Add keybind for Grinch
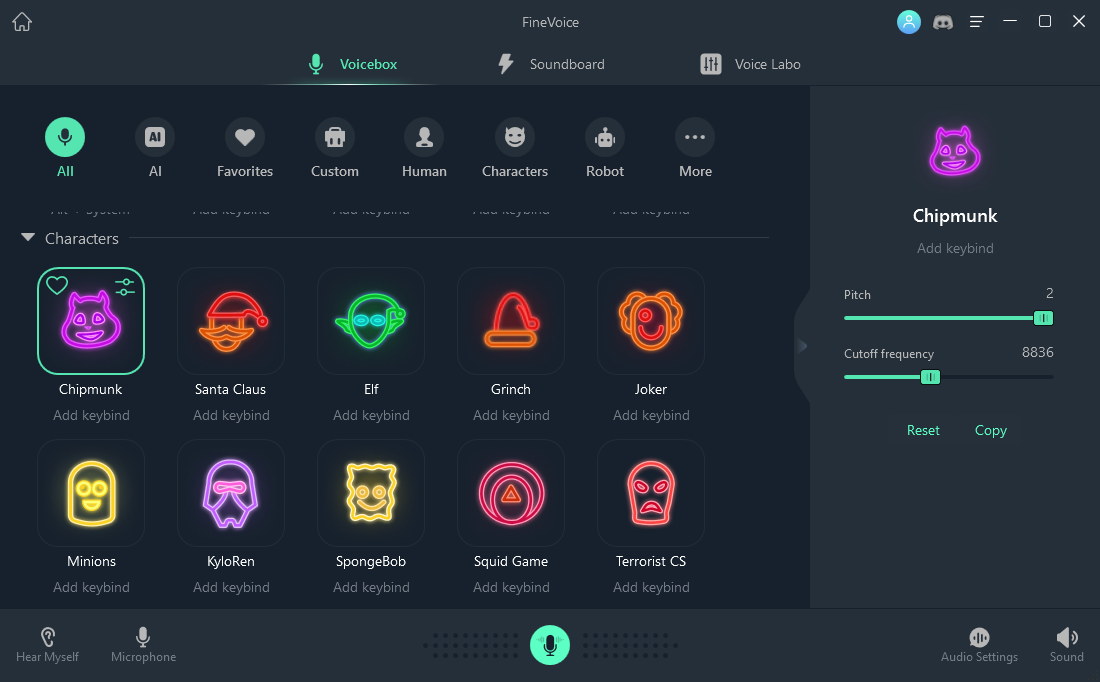The height and width of the screenshot is (682, 1100). 511,415
